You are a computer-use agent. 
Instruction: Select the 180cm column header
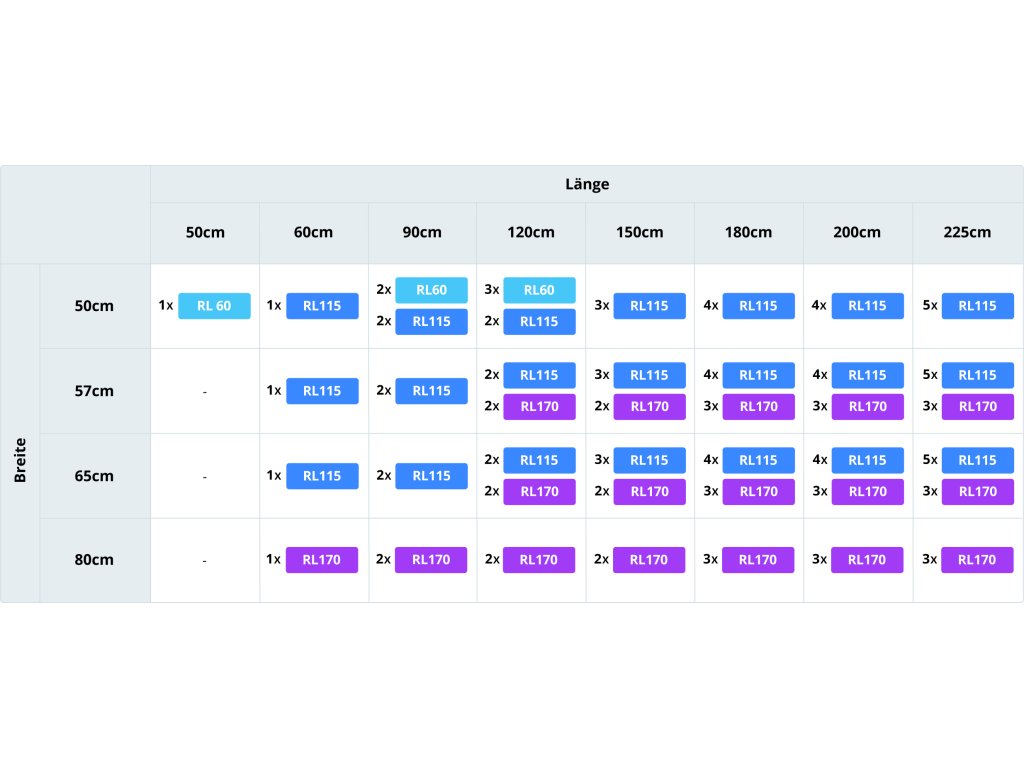pos(749,232)
